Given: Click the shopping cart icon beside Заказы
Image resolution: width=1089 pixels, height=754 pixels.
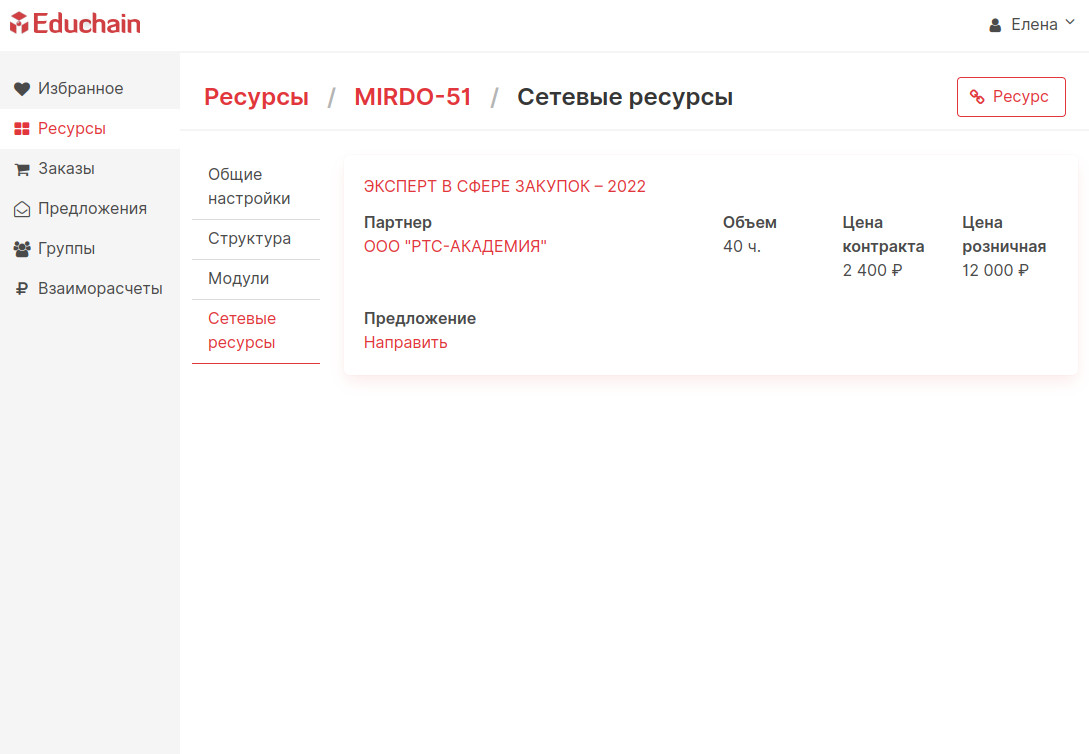Looking at the screenshot, I should click(22, 169).
